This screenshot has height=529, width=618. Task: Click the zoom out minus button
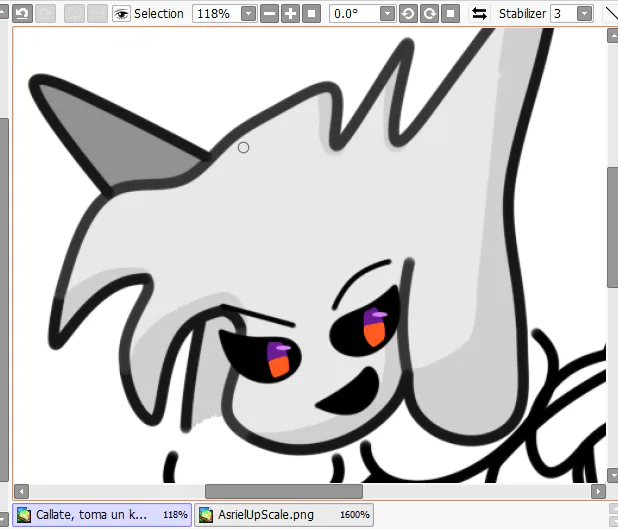[x=269, y=14]
